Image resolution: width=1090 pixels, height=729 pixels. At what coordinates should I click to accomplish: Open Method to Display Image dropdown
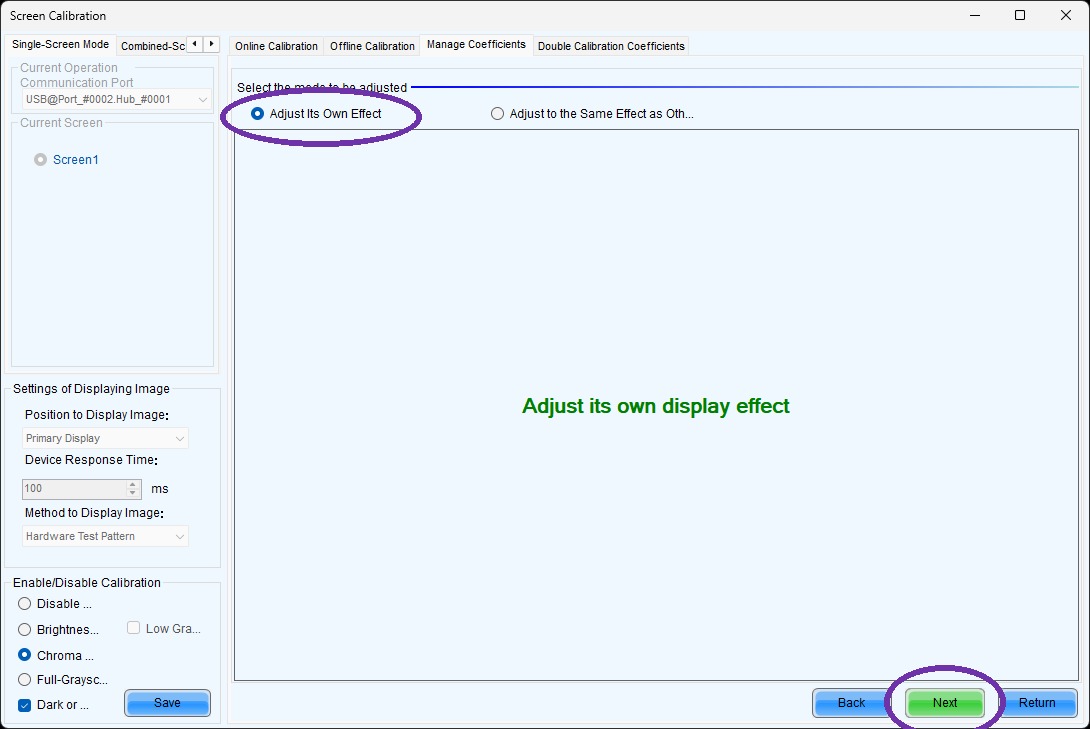click(x=105, y=536)
